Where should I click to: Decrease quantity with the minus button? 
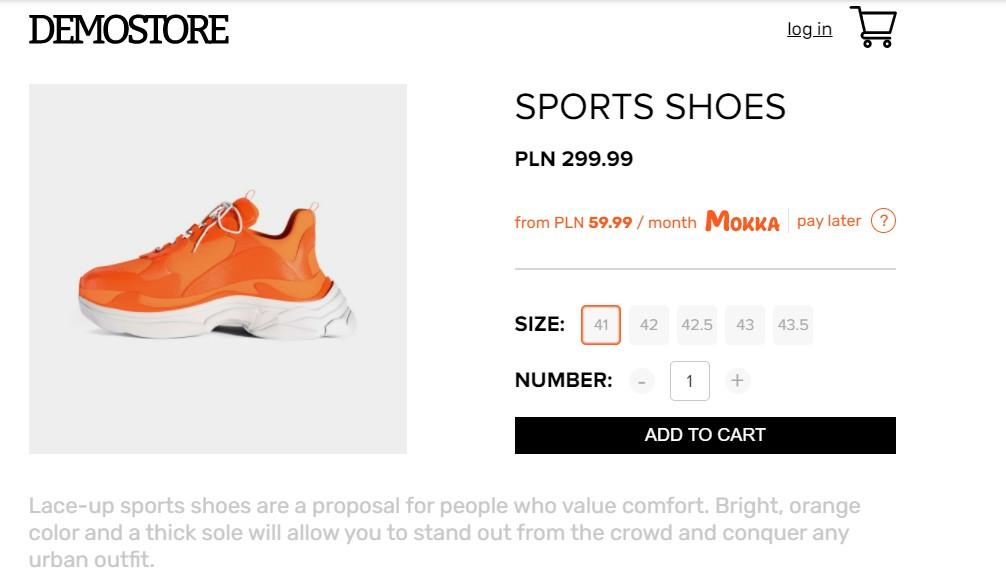tap(642, 381)
